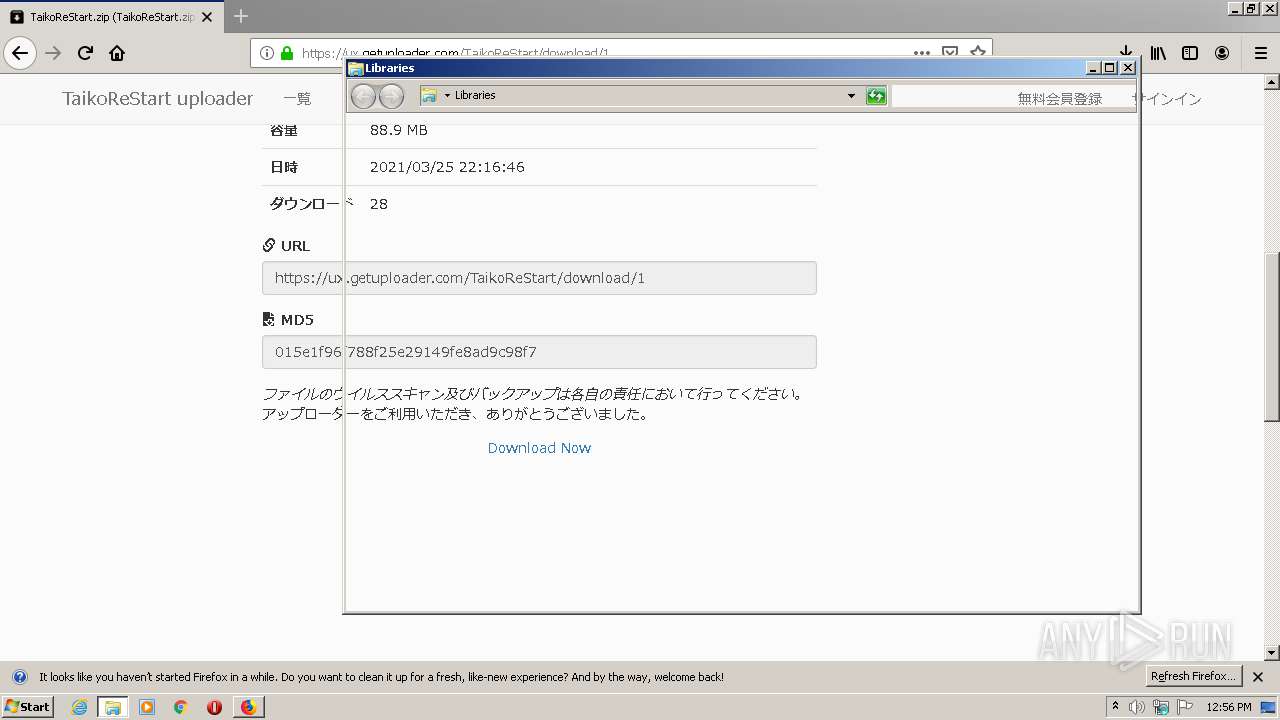Click the notification bar help icon
The height and width of the screenshot is (720, 1280).
coord(19,677)
